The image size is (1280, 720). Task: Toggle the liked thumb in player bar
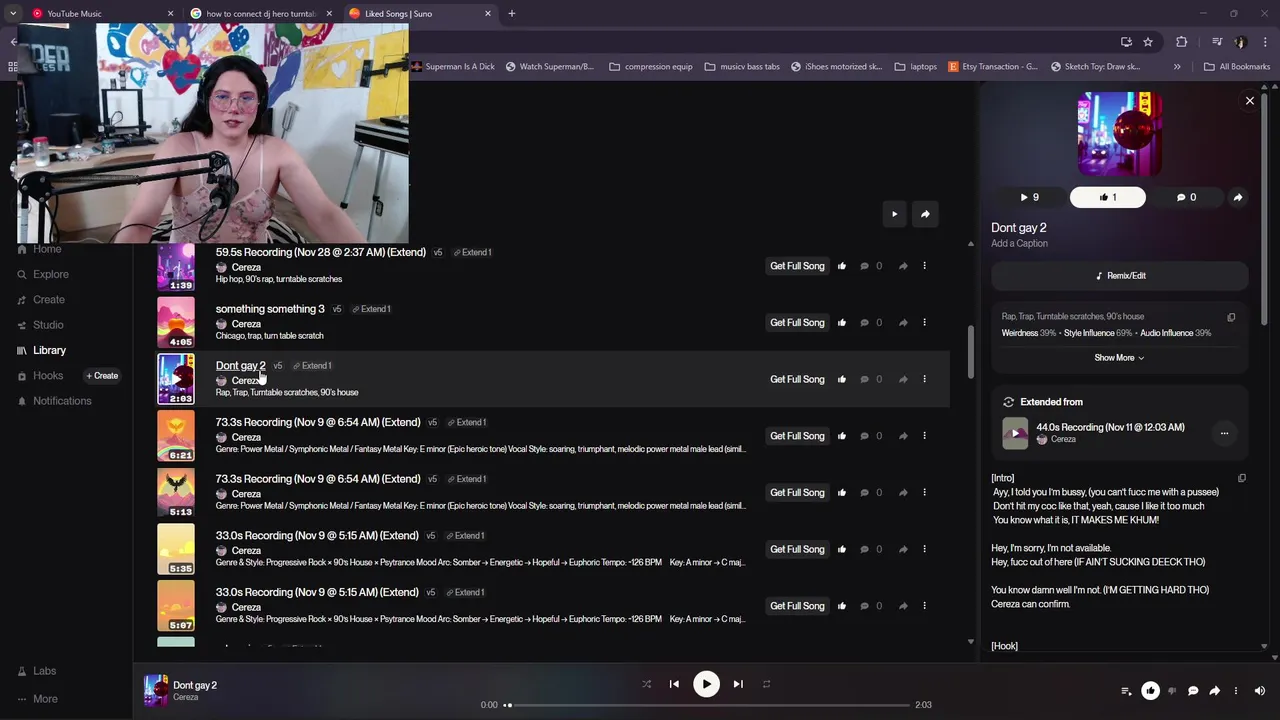pyautogui.click(x=1150, y=691)
